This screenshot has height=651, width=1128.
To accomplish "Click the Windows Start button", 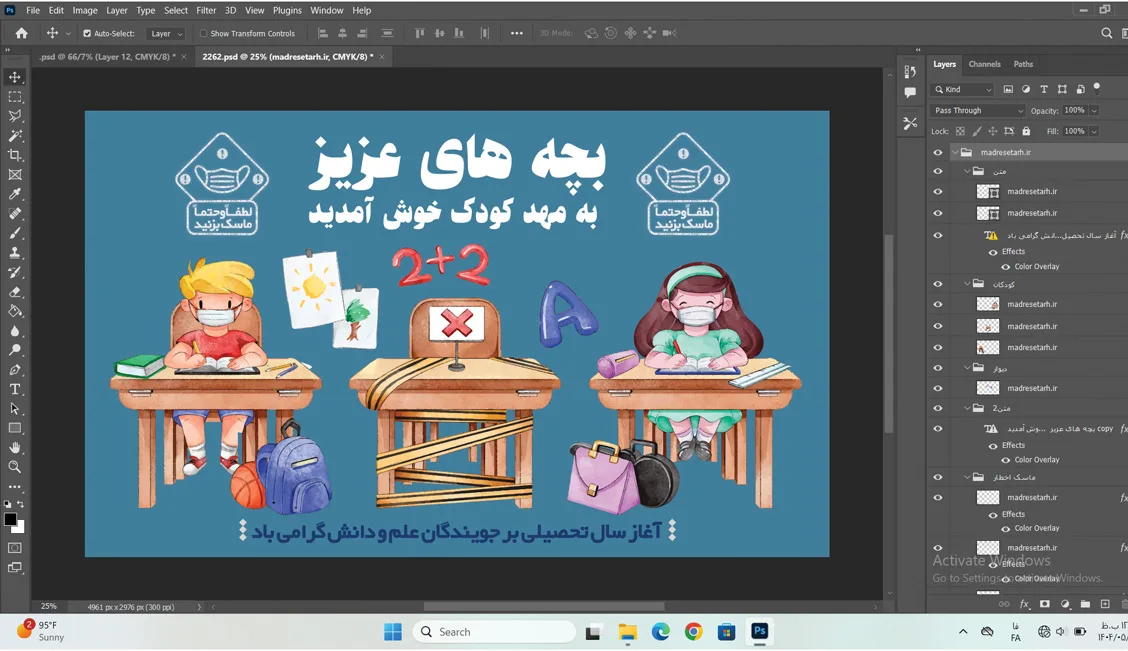I will coord(393,632).
